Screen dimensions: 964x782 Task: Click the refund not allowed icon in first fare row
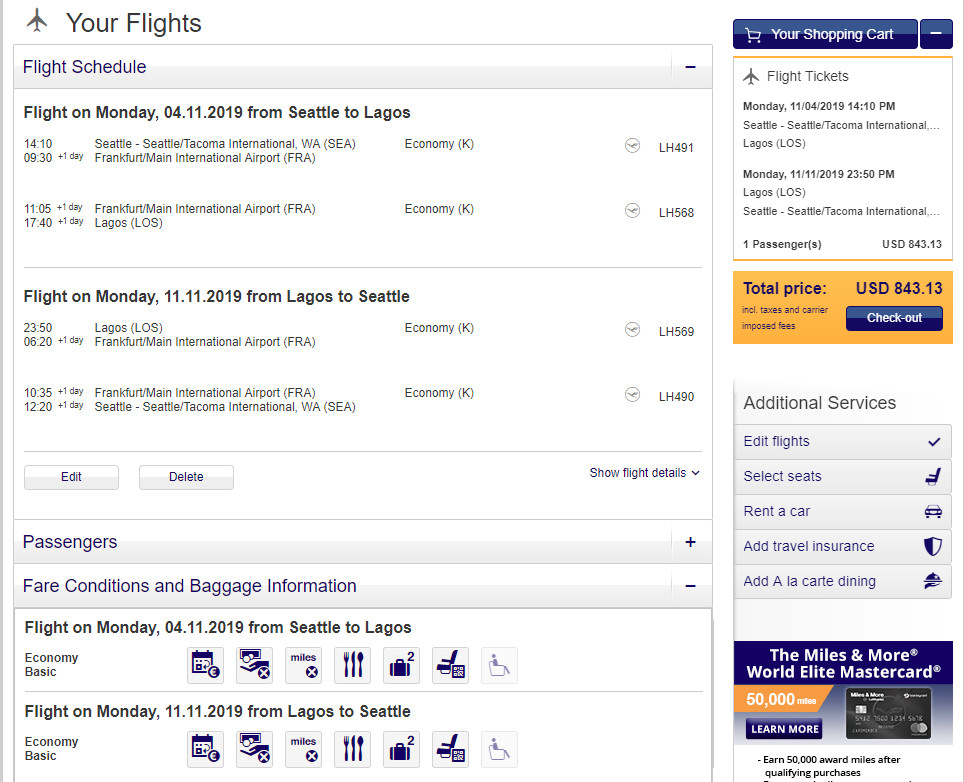255,665
